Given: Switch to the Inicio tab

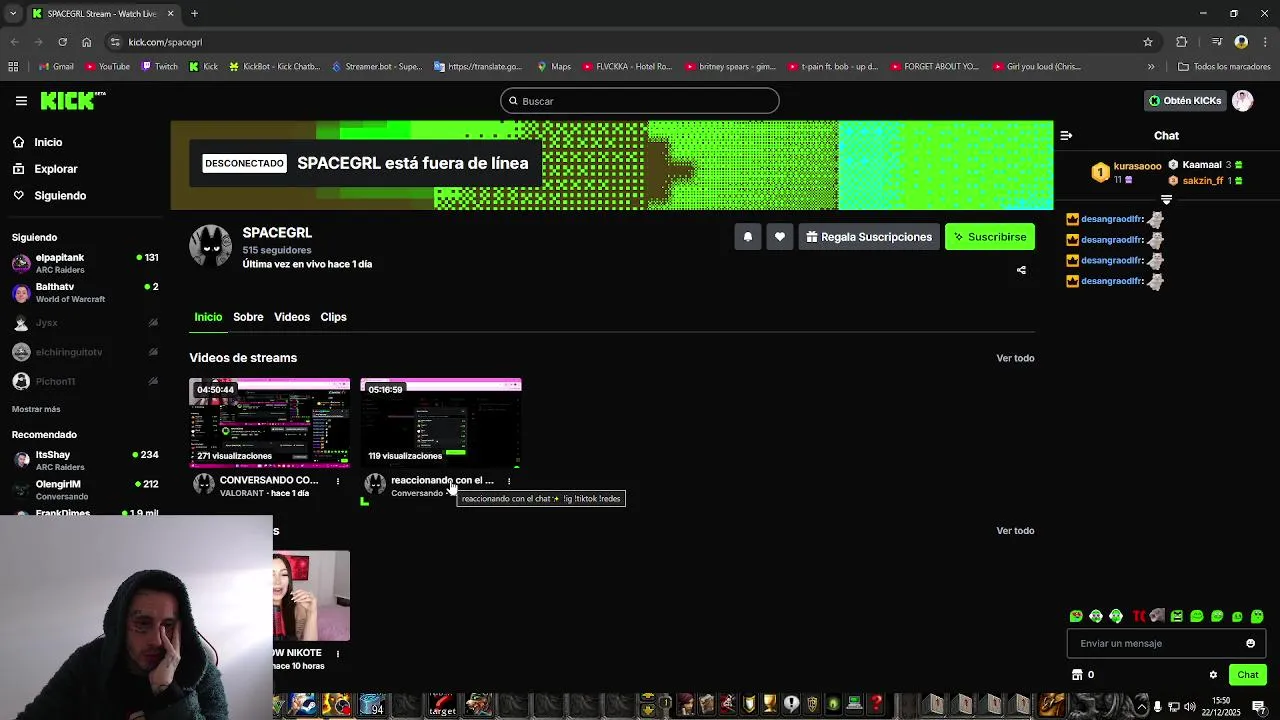Looking at the screenshot, I should coord(208,317).
